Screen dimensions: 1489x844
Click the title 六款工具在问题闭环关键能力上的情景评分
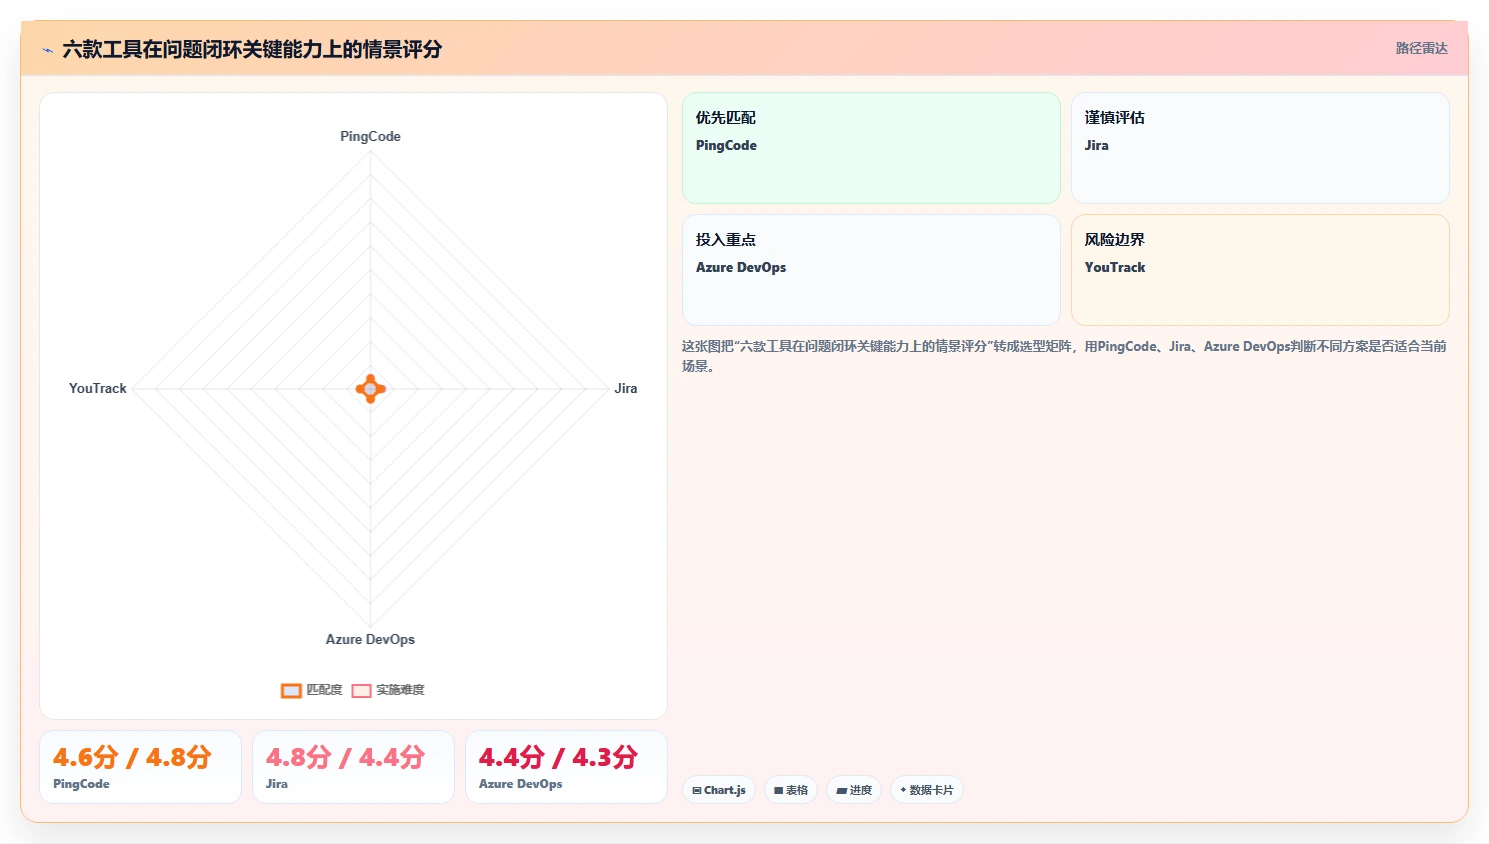coord(252,49)
